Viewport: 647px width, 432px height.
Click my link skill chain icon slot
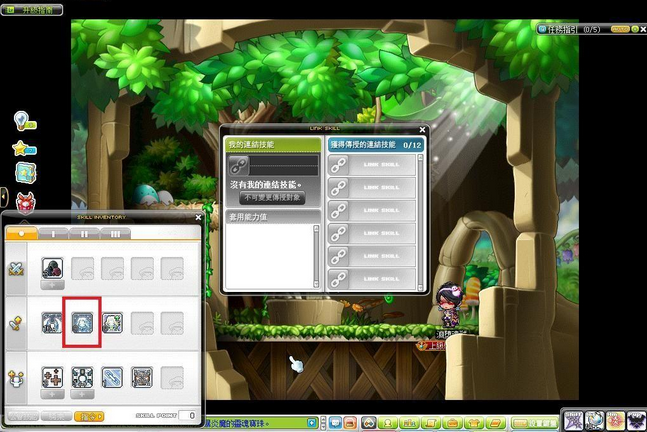click(x=239, y=165)
